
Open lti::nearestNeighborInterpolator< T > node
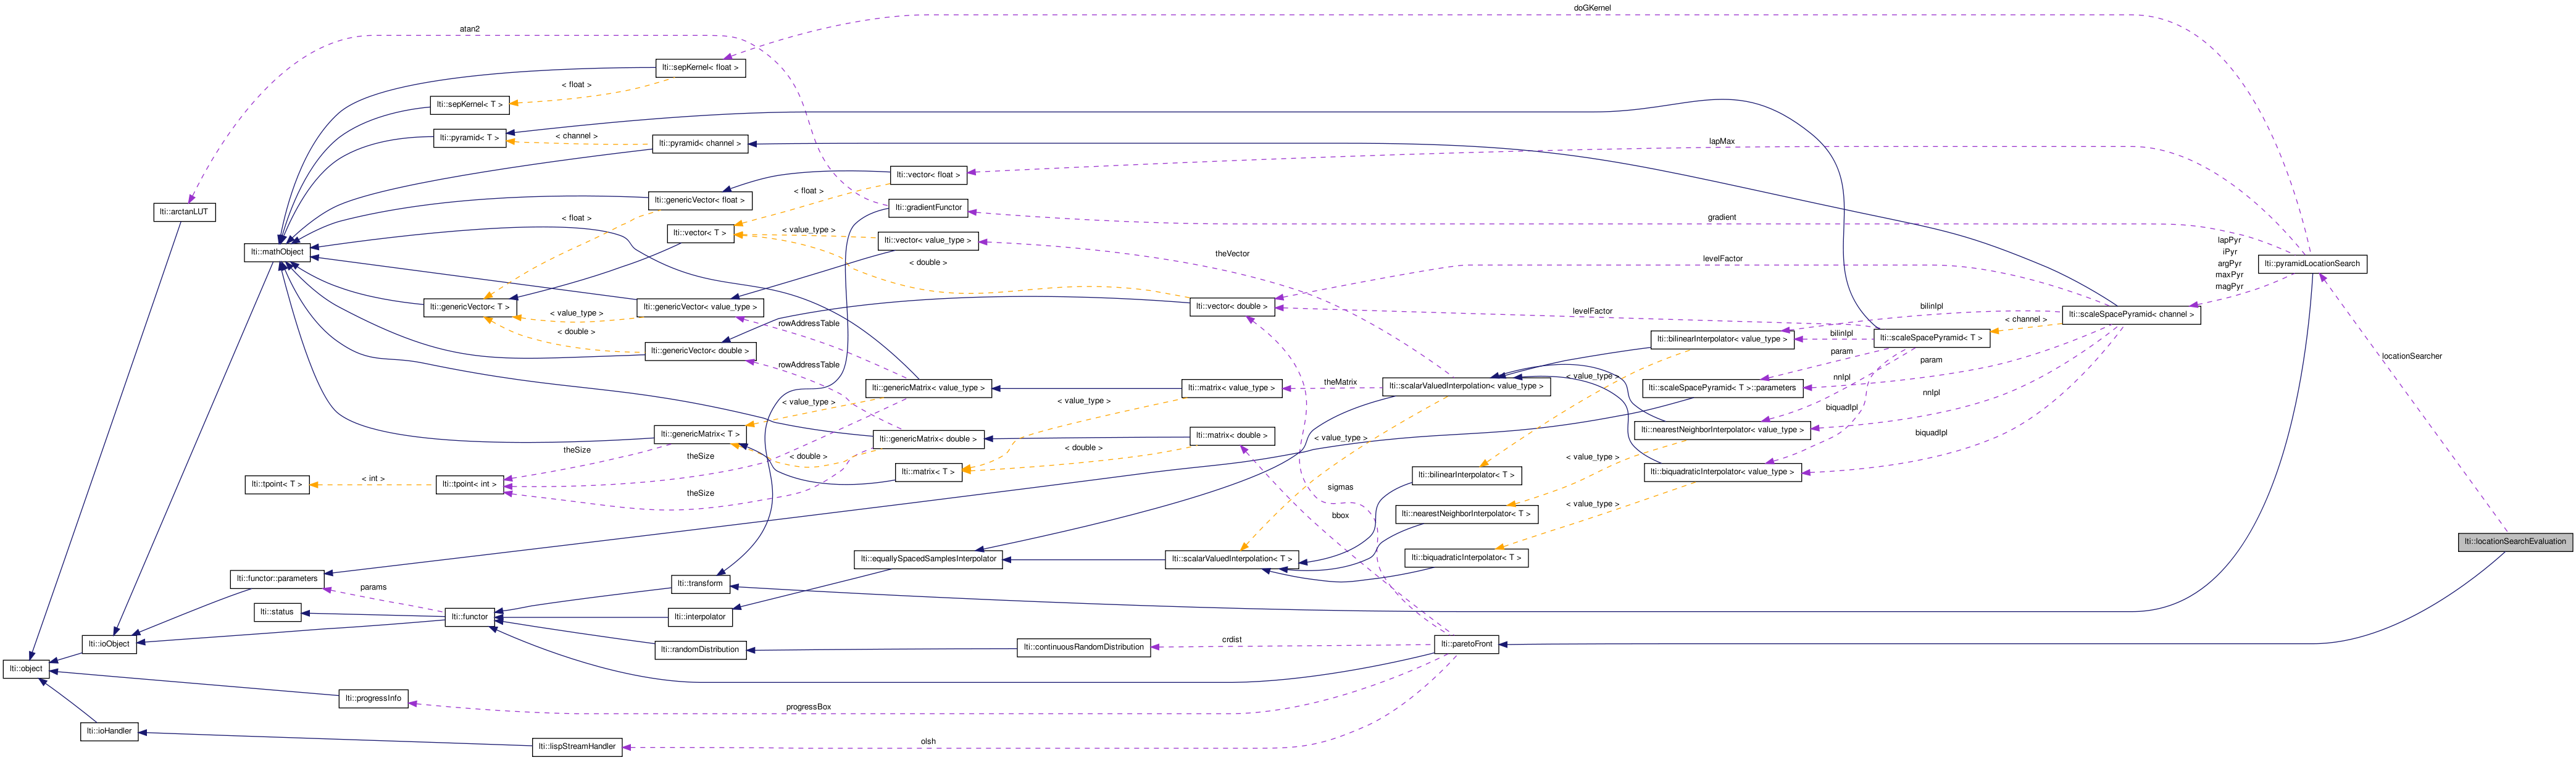[x=1466, y=514]
